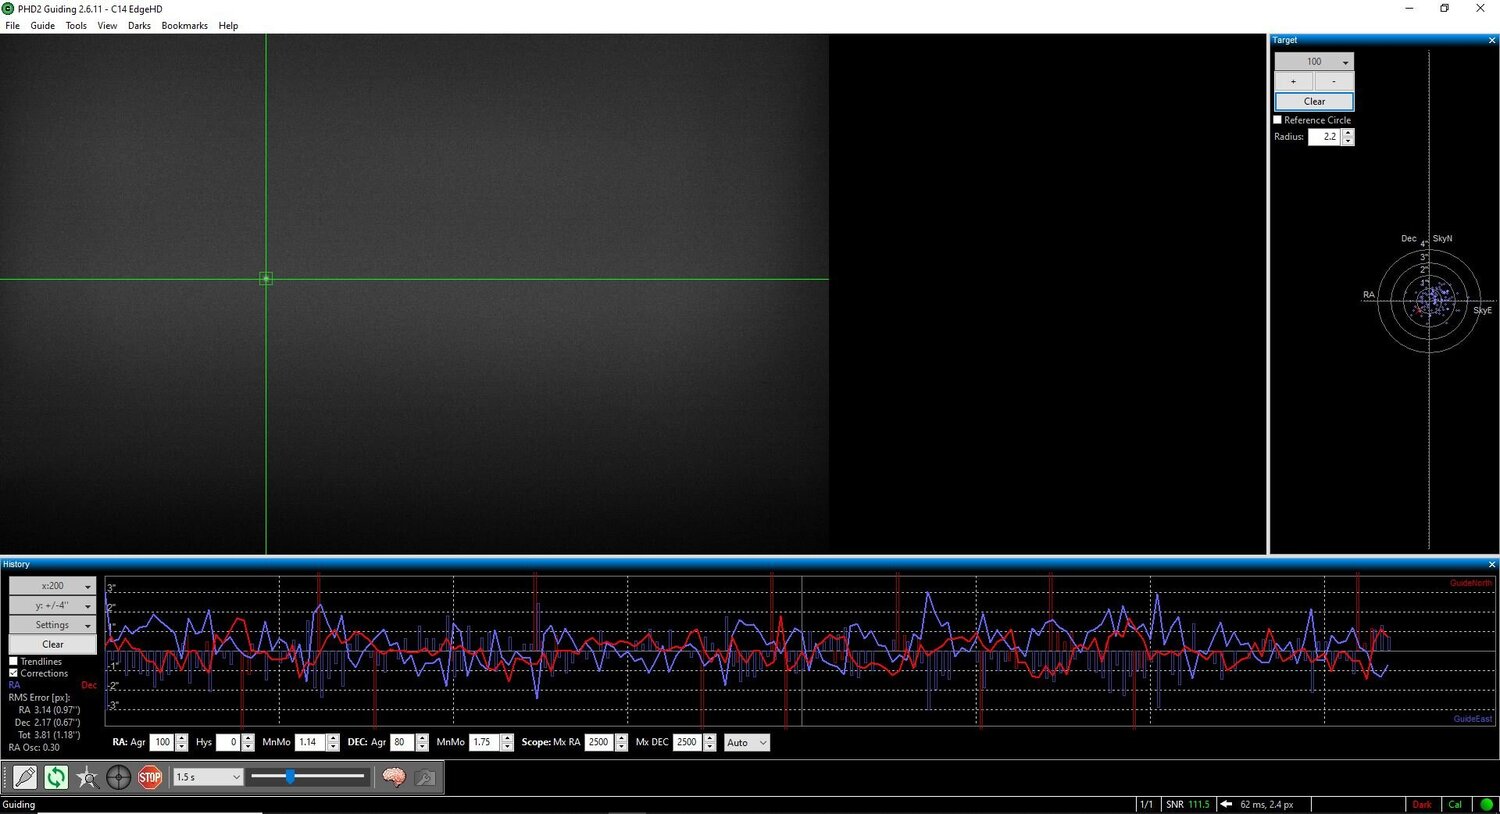Screen dimensions: 1500x814
Task: Click the 'Guiding' status bar text
Action: [x=19, y=804]
